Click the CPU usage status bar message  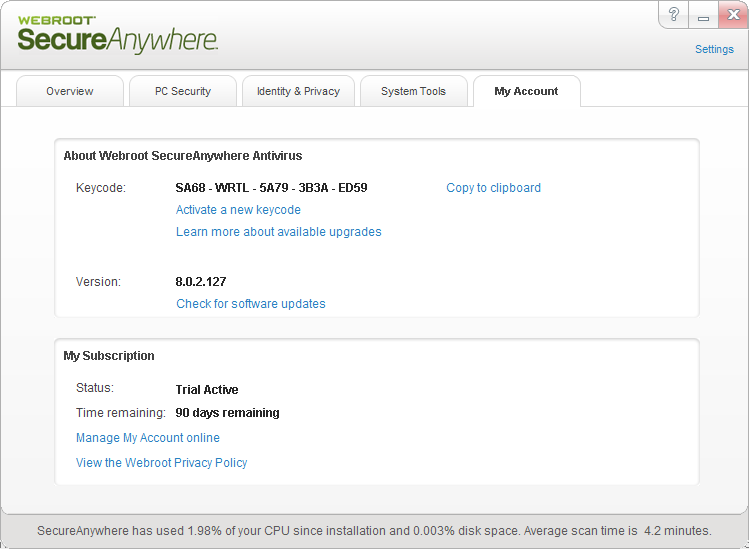tap(374, 531)
